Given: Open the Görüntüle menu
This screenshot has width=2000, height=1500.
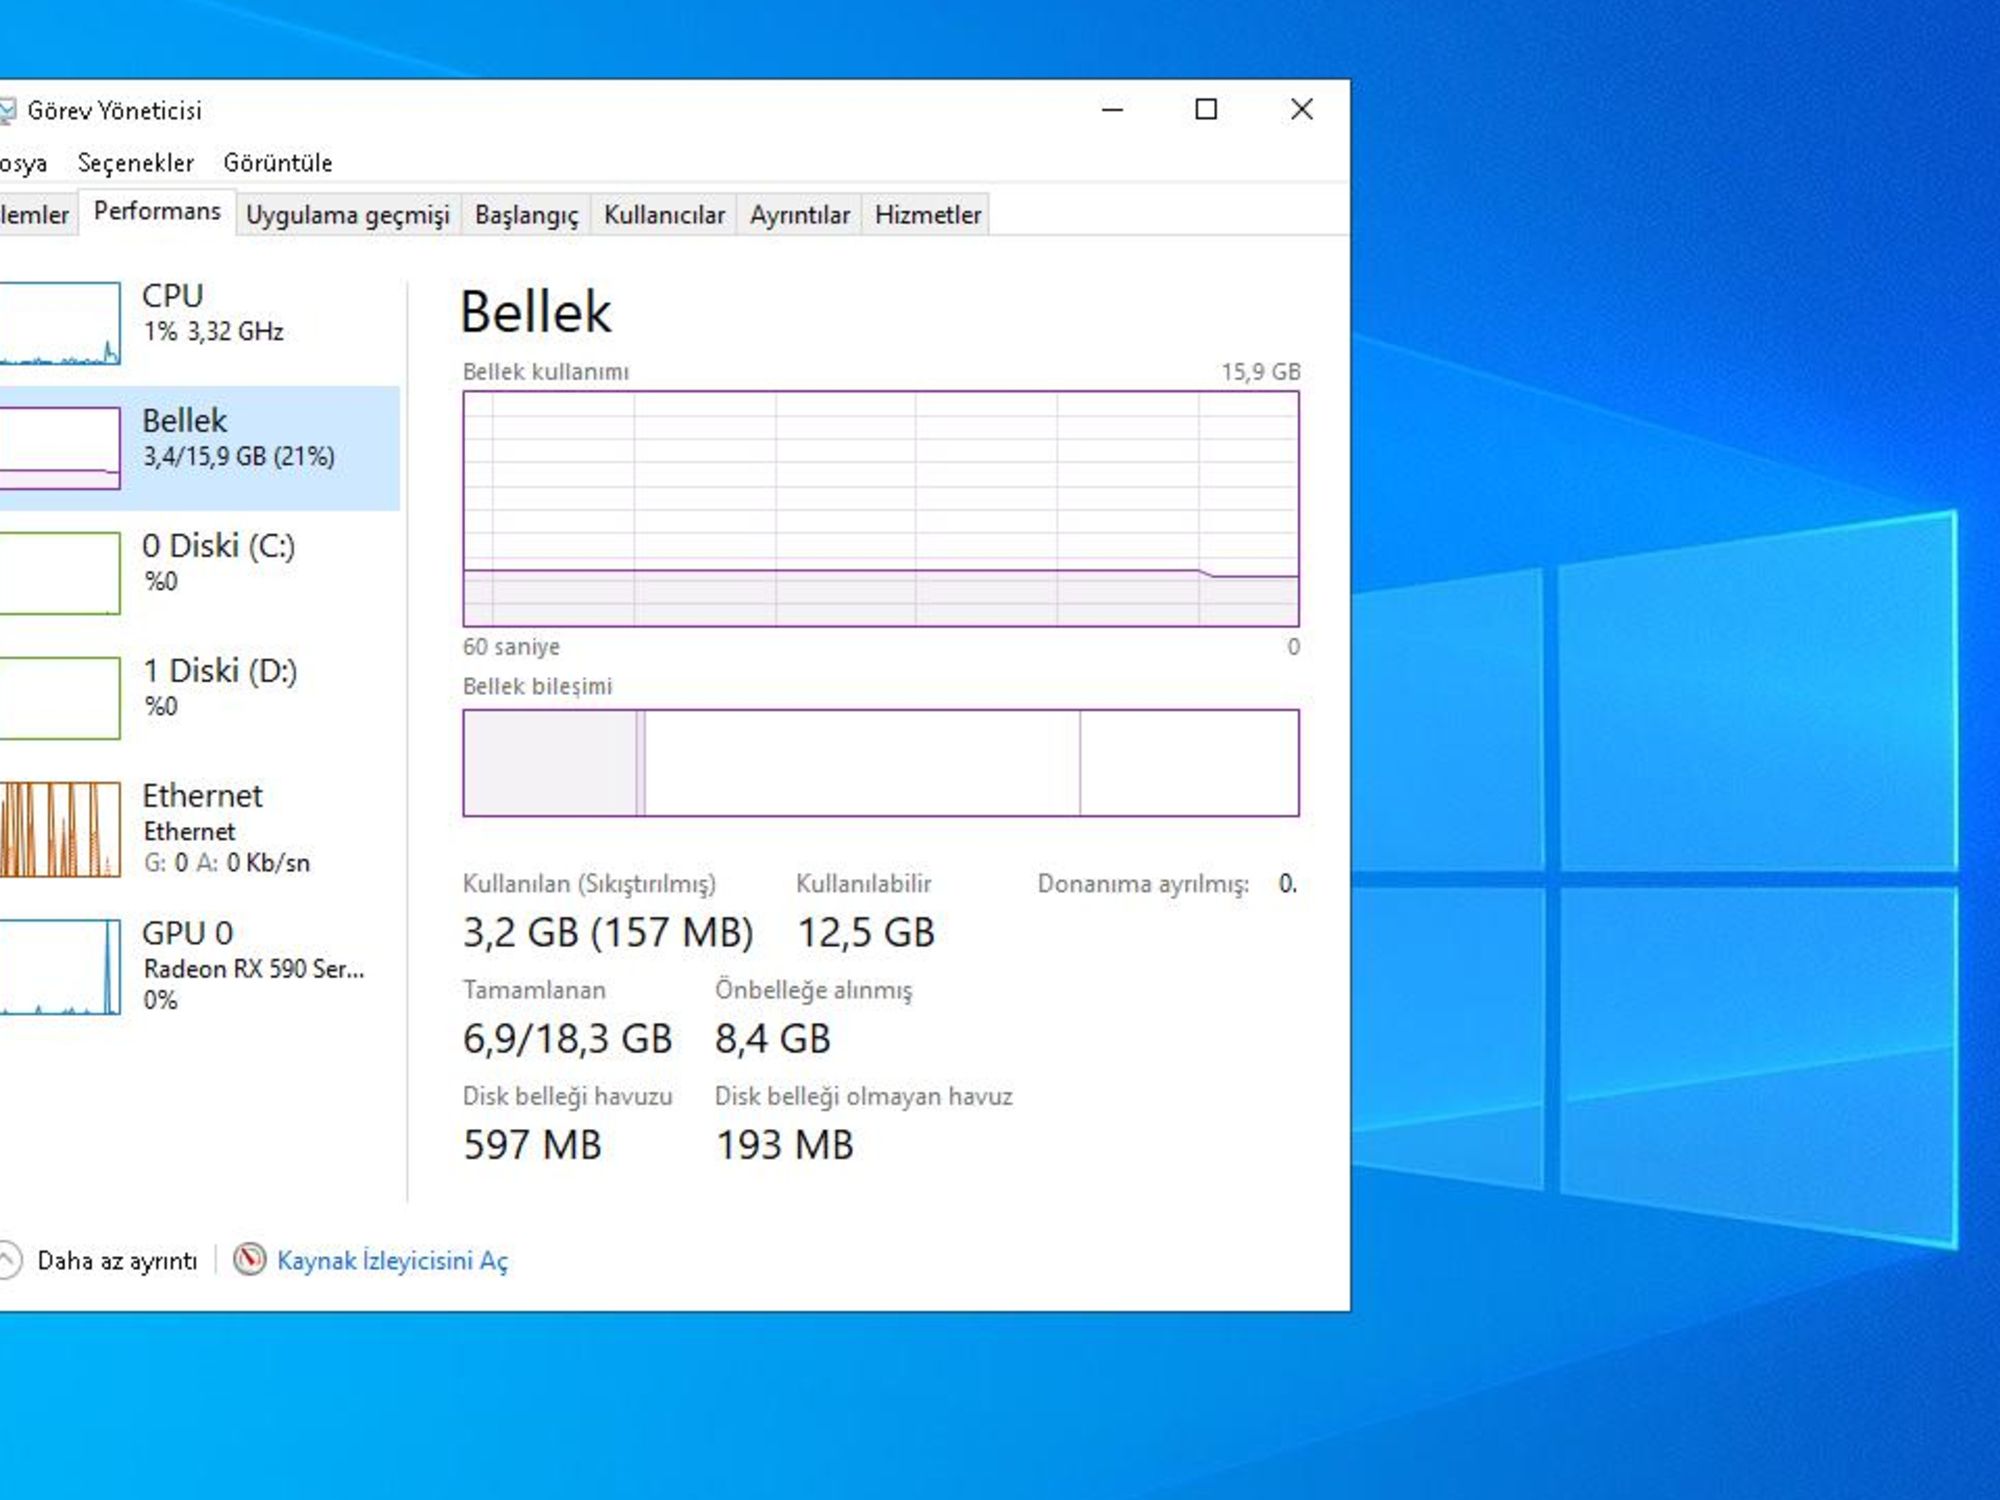Looking at the screenshot, I should (x=277, y=163).
